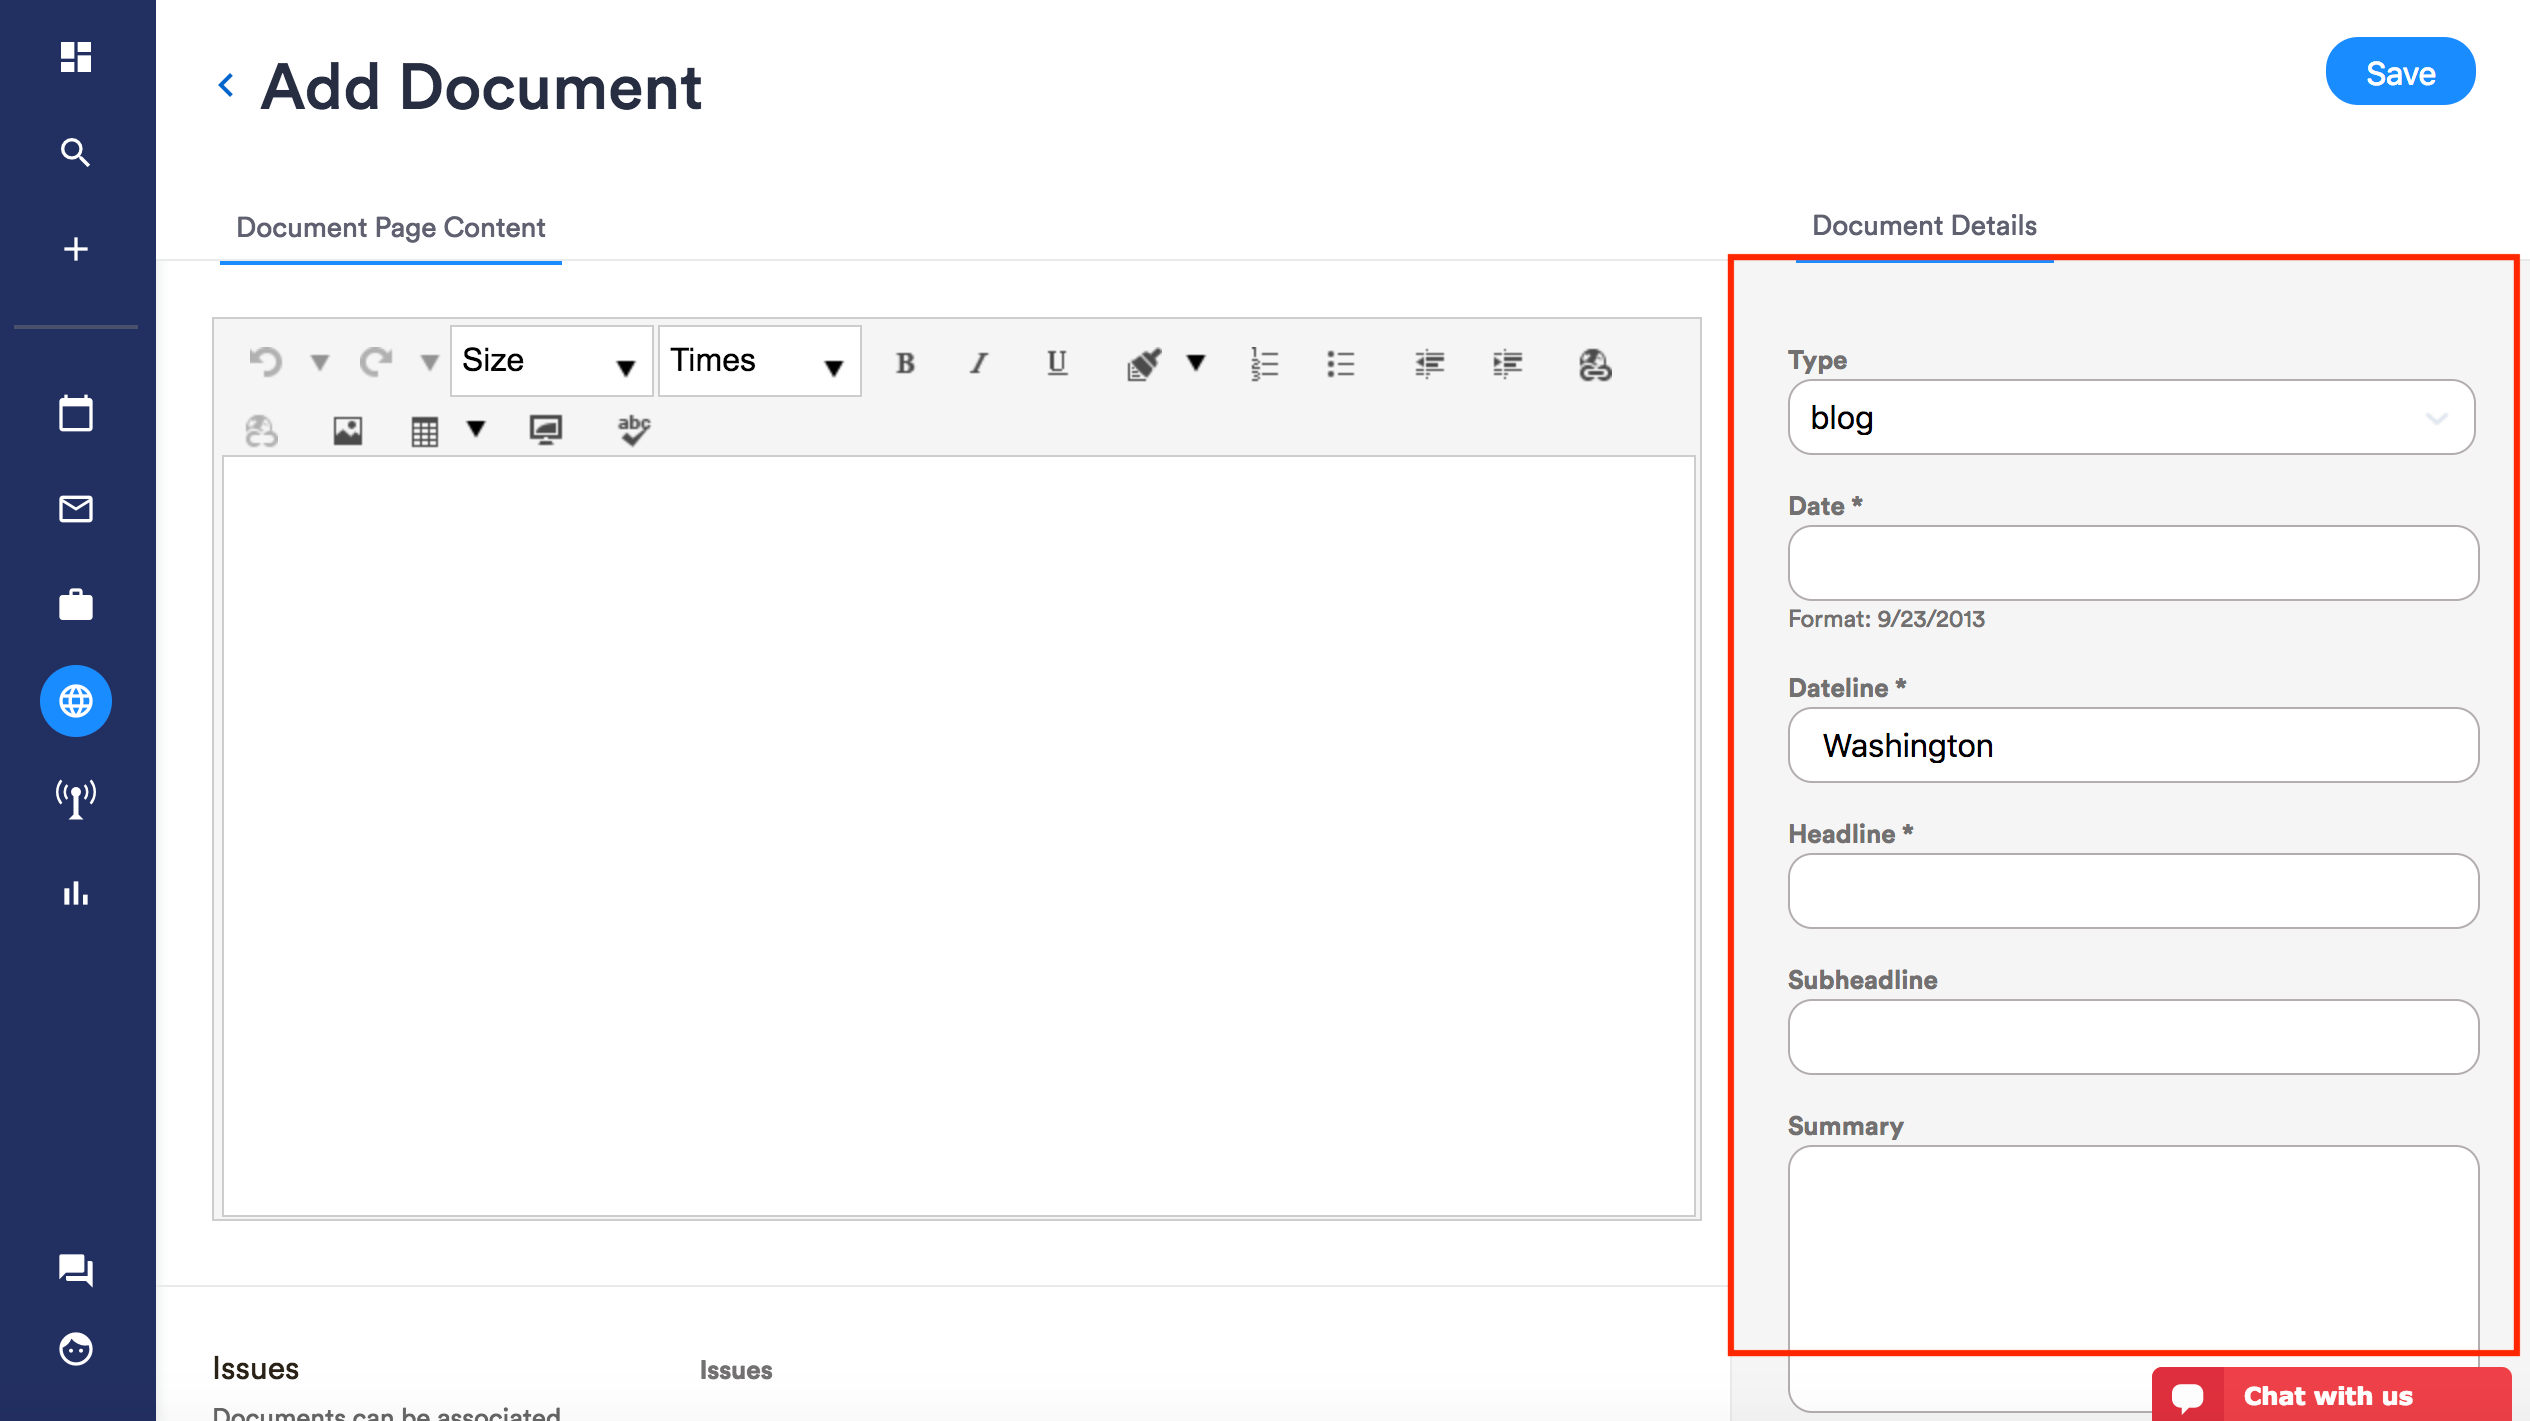This screenshot has height=1421, width=2530.
Task: Switch to the Document Page Content tab
Action: pos(390,227)
